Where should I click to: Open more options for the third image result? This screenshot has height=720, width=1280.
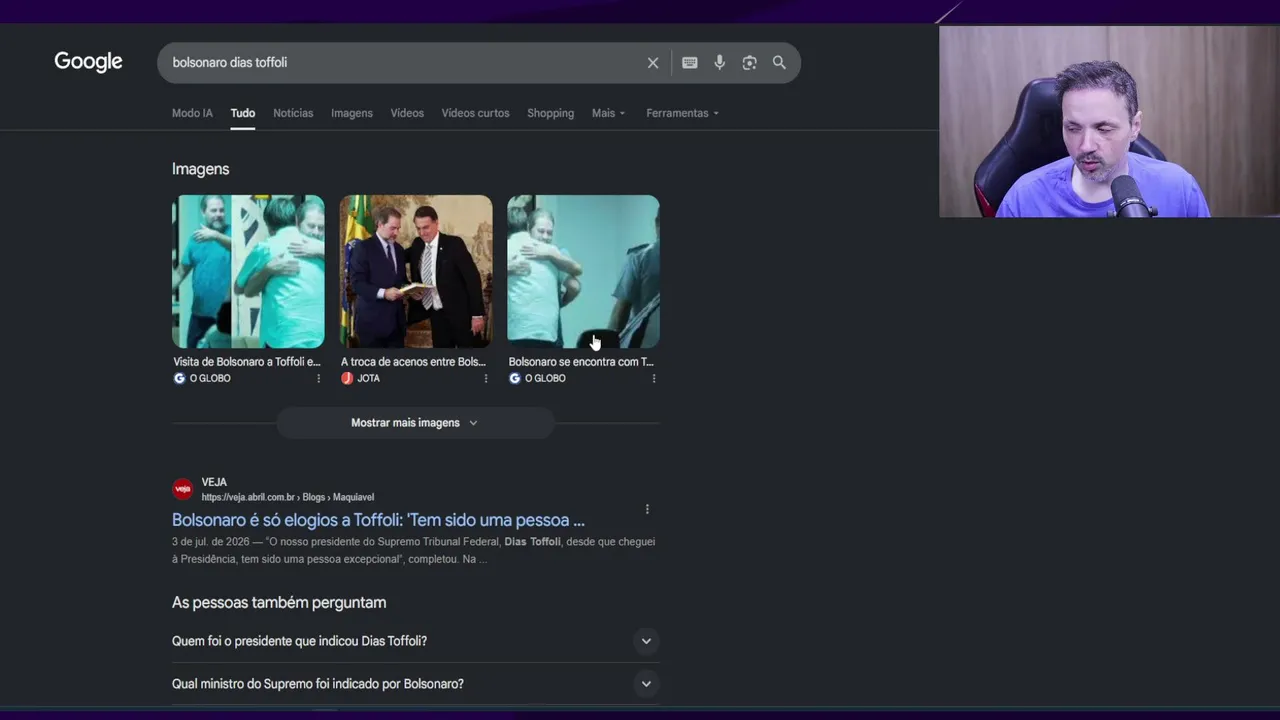click(654, 378)
